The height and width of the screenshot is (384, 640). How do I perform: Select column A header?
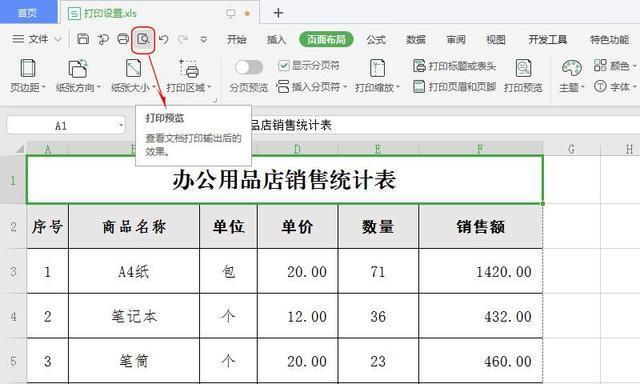(x=48, y=149)
